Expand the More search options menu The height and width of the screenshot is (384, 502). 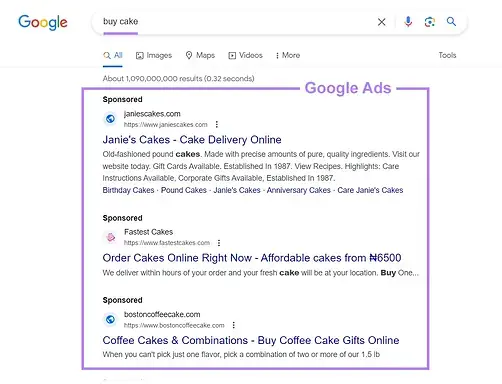(x=288, y=55)
